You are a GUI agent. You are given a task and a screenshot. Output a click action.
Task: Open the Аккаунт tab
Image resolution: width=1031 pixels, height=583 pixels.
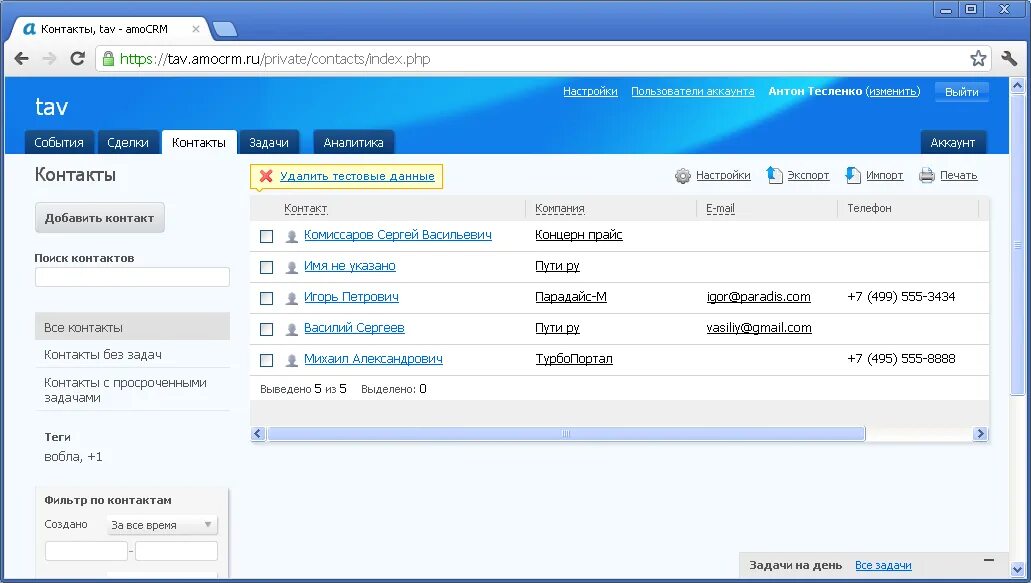(953, 142)
